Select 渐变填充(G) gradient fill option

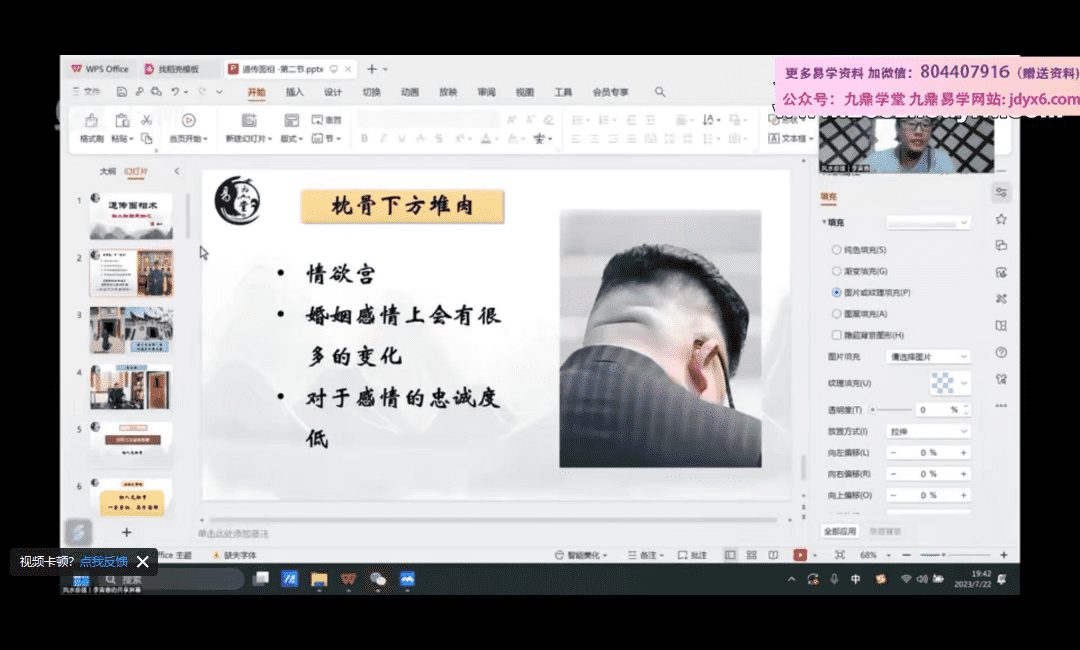coord(836,271)
